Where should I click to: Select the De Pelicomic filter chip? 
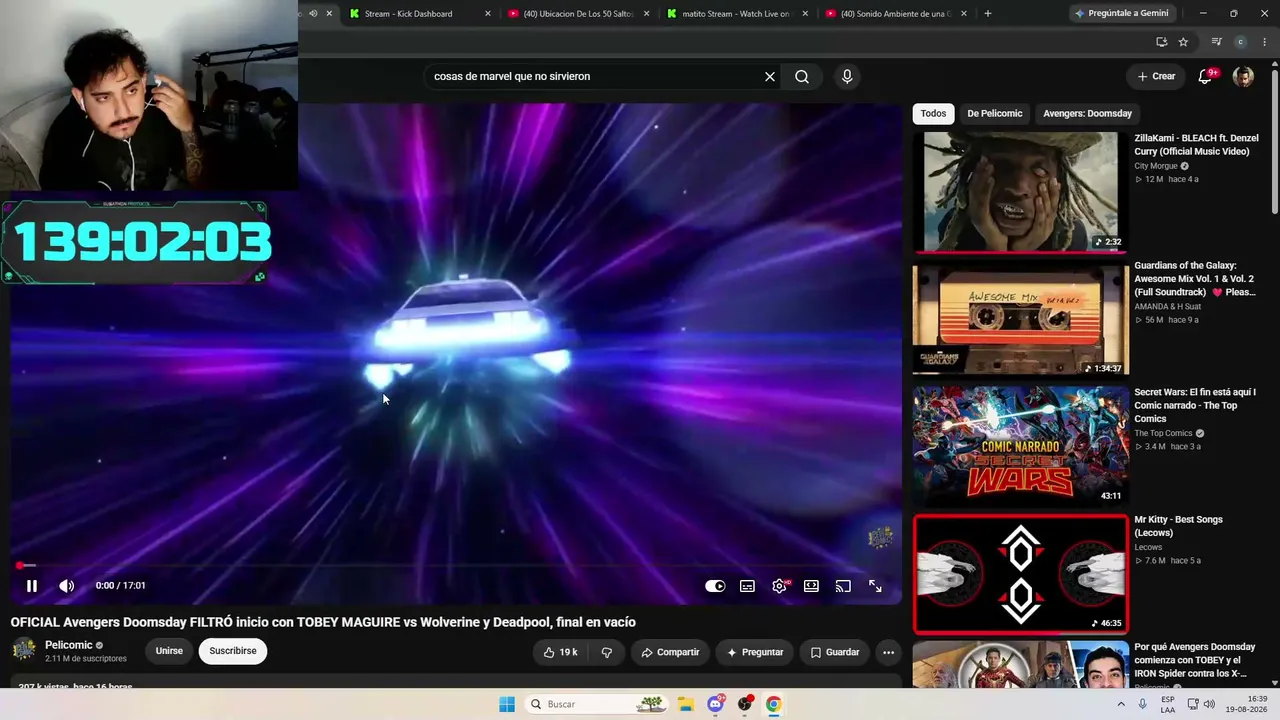coord(995,113)
